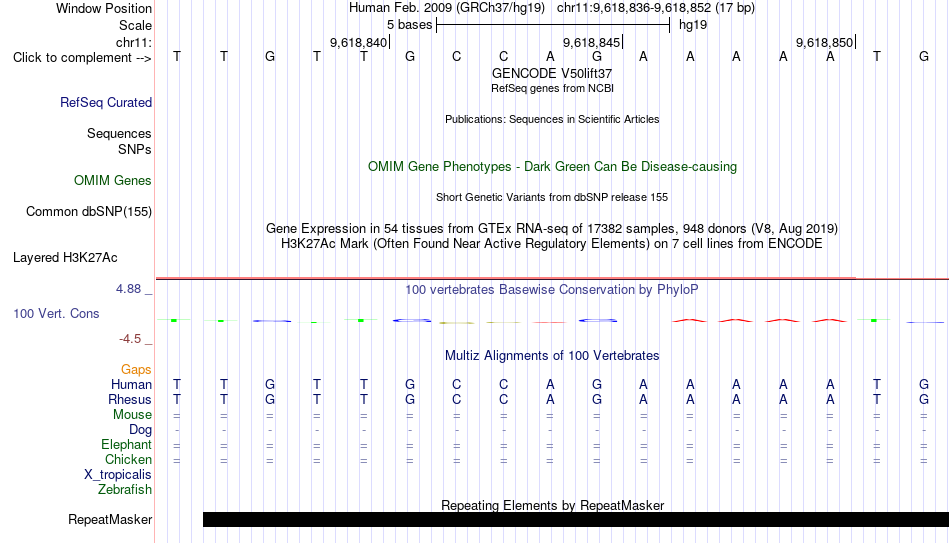Click the 9,618,850 ruler position marker

point(825,42)
